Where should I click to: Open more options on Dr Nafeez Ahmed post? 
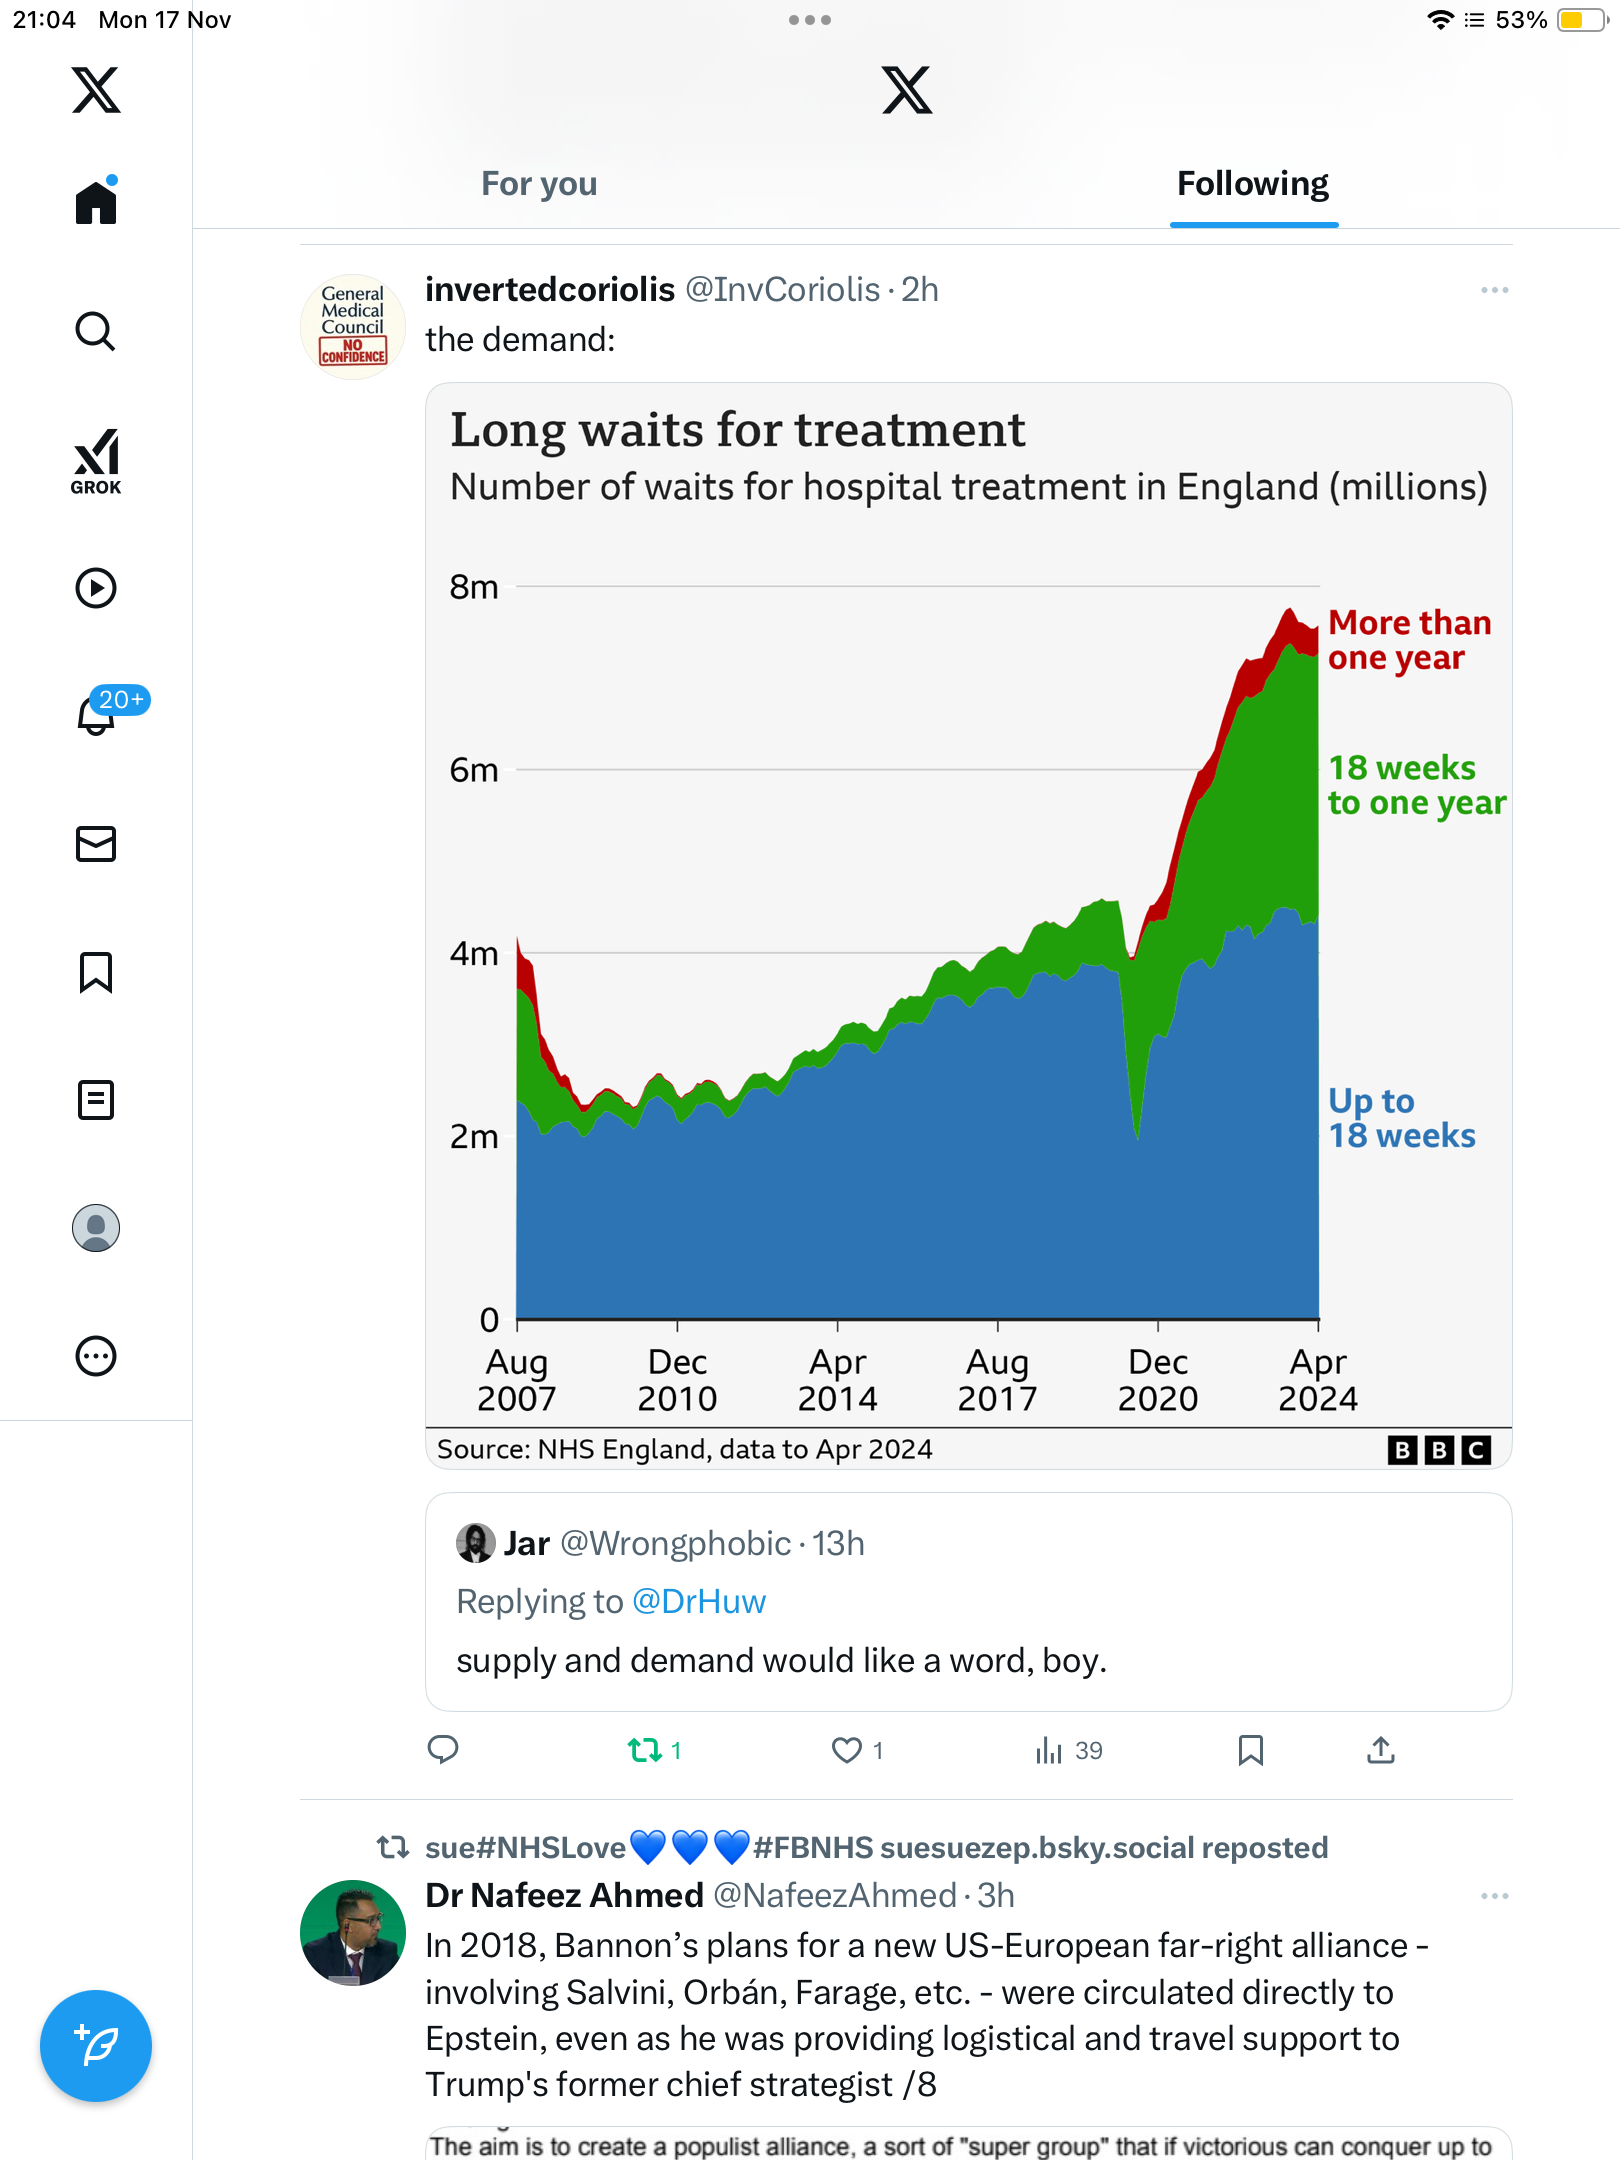[1494, 1896]
